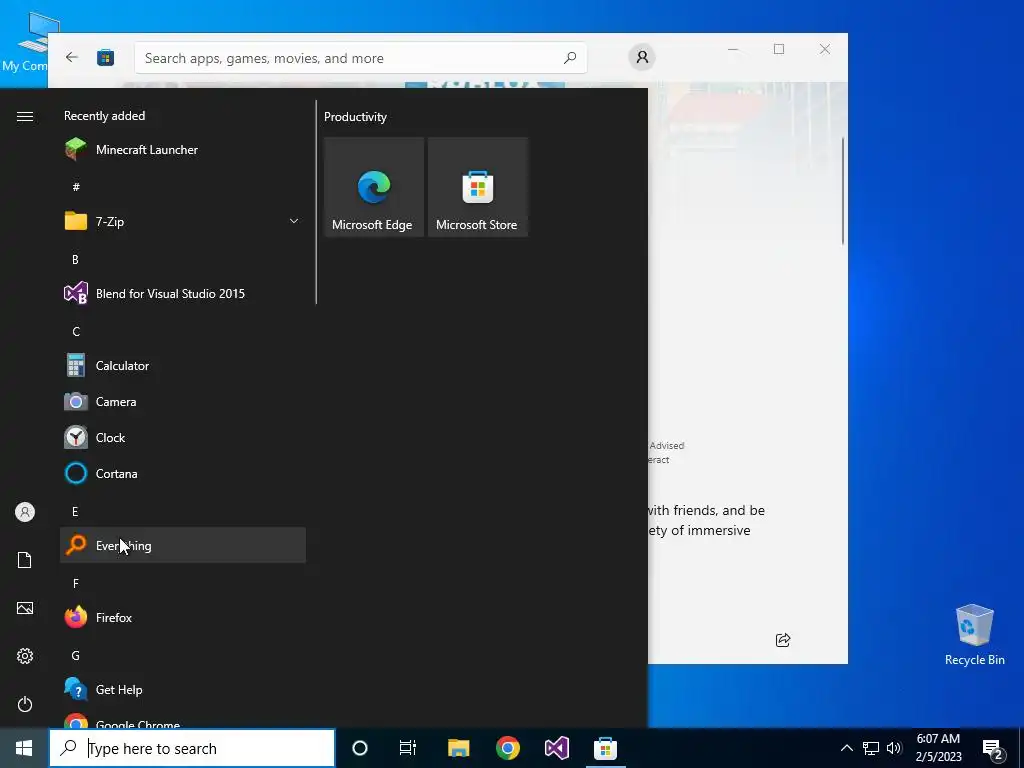Click the # section header
This screenshot has height=768, width=1024.
(x=76, y=187)
